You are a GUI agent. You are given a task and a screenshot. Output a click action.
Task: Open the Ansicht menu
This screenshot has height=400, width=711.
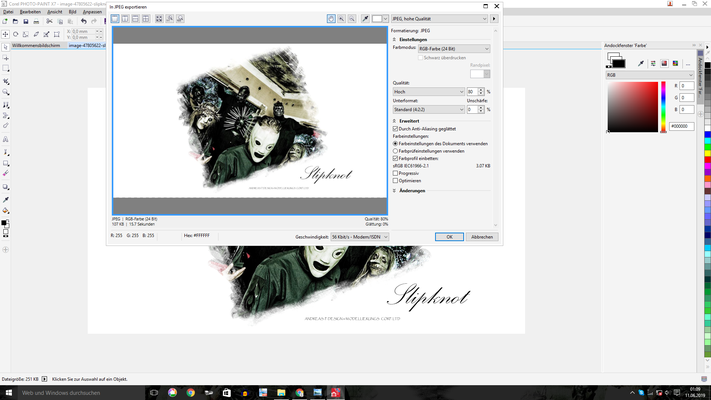pos(55,12)
